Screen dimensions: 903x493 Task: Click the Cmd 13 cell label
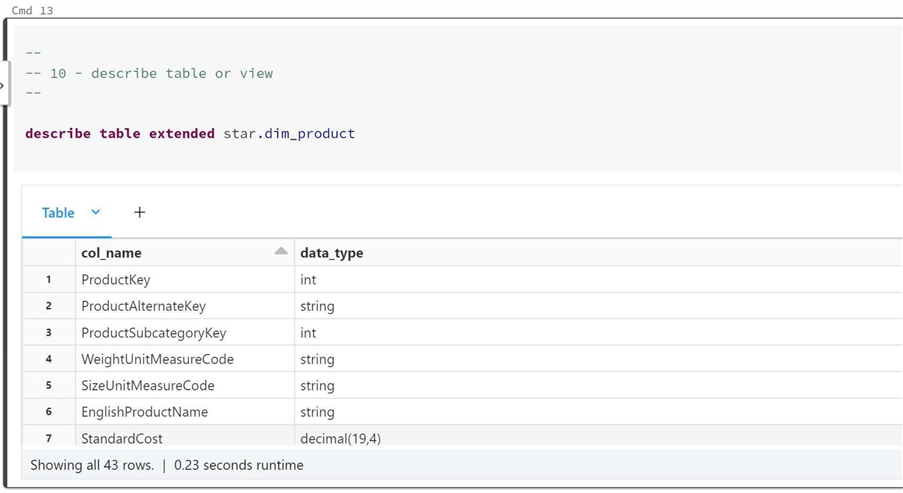click(32, 10)
